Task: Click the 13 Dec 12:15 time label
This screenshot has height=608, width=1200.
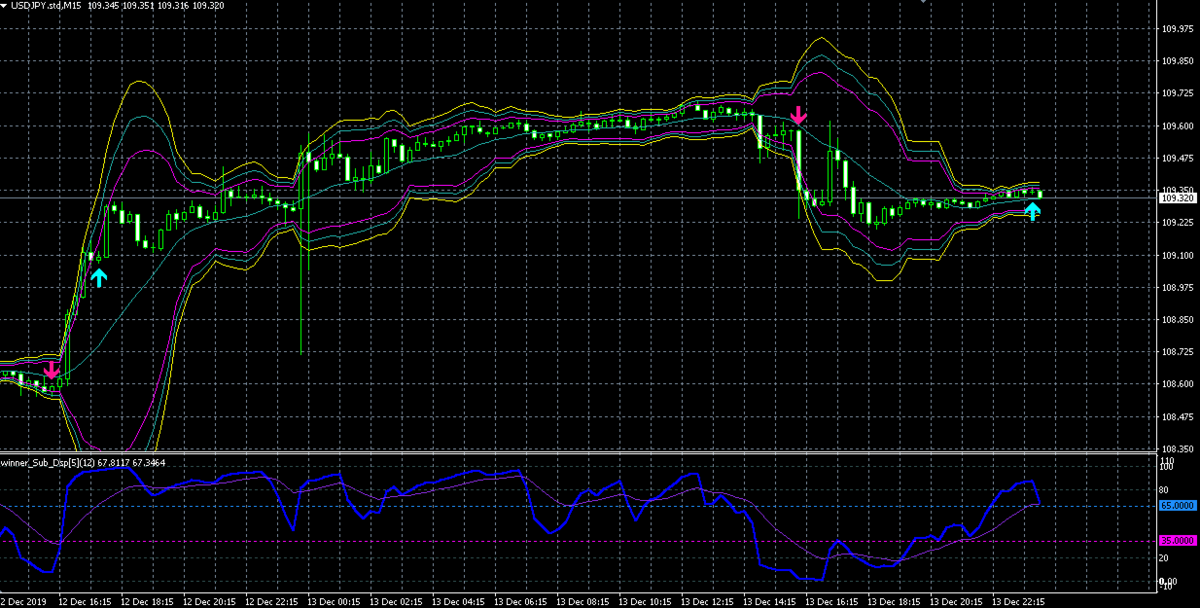Action: (x=708, y=602)
